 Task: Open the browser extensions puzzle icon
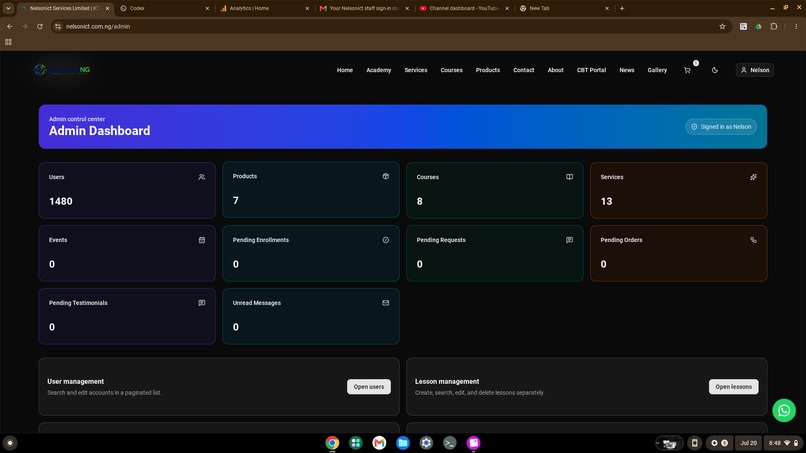click(774, 26)
